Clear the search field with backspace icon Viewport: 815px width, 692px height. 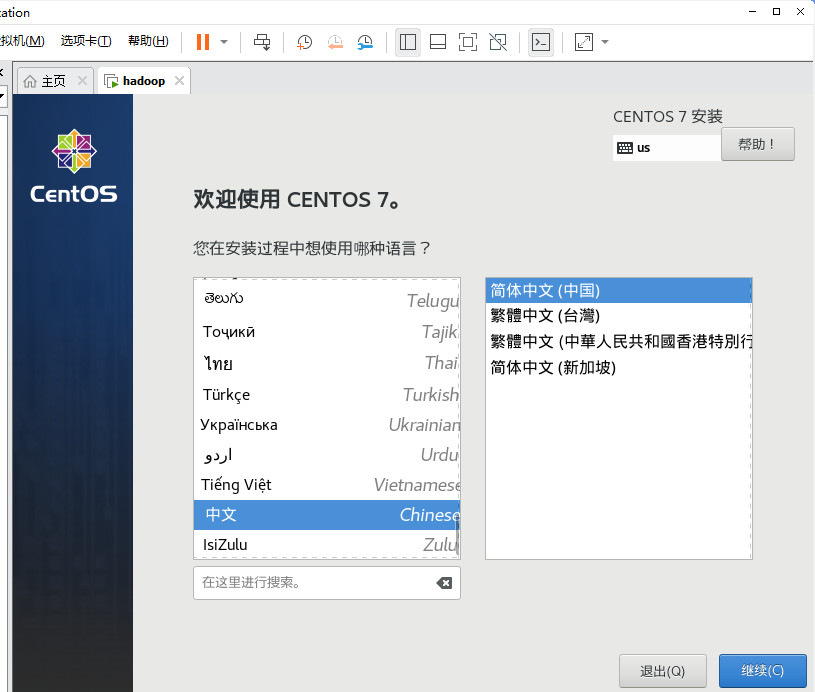pos(444,583)
